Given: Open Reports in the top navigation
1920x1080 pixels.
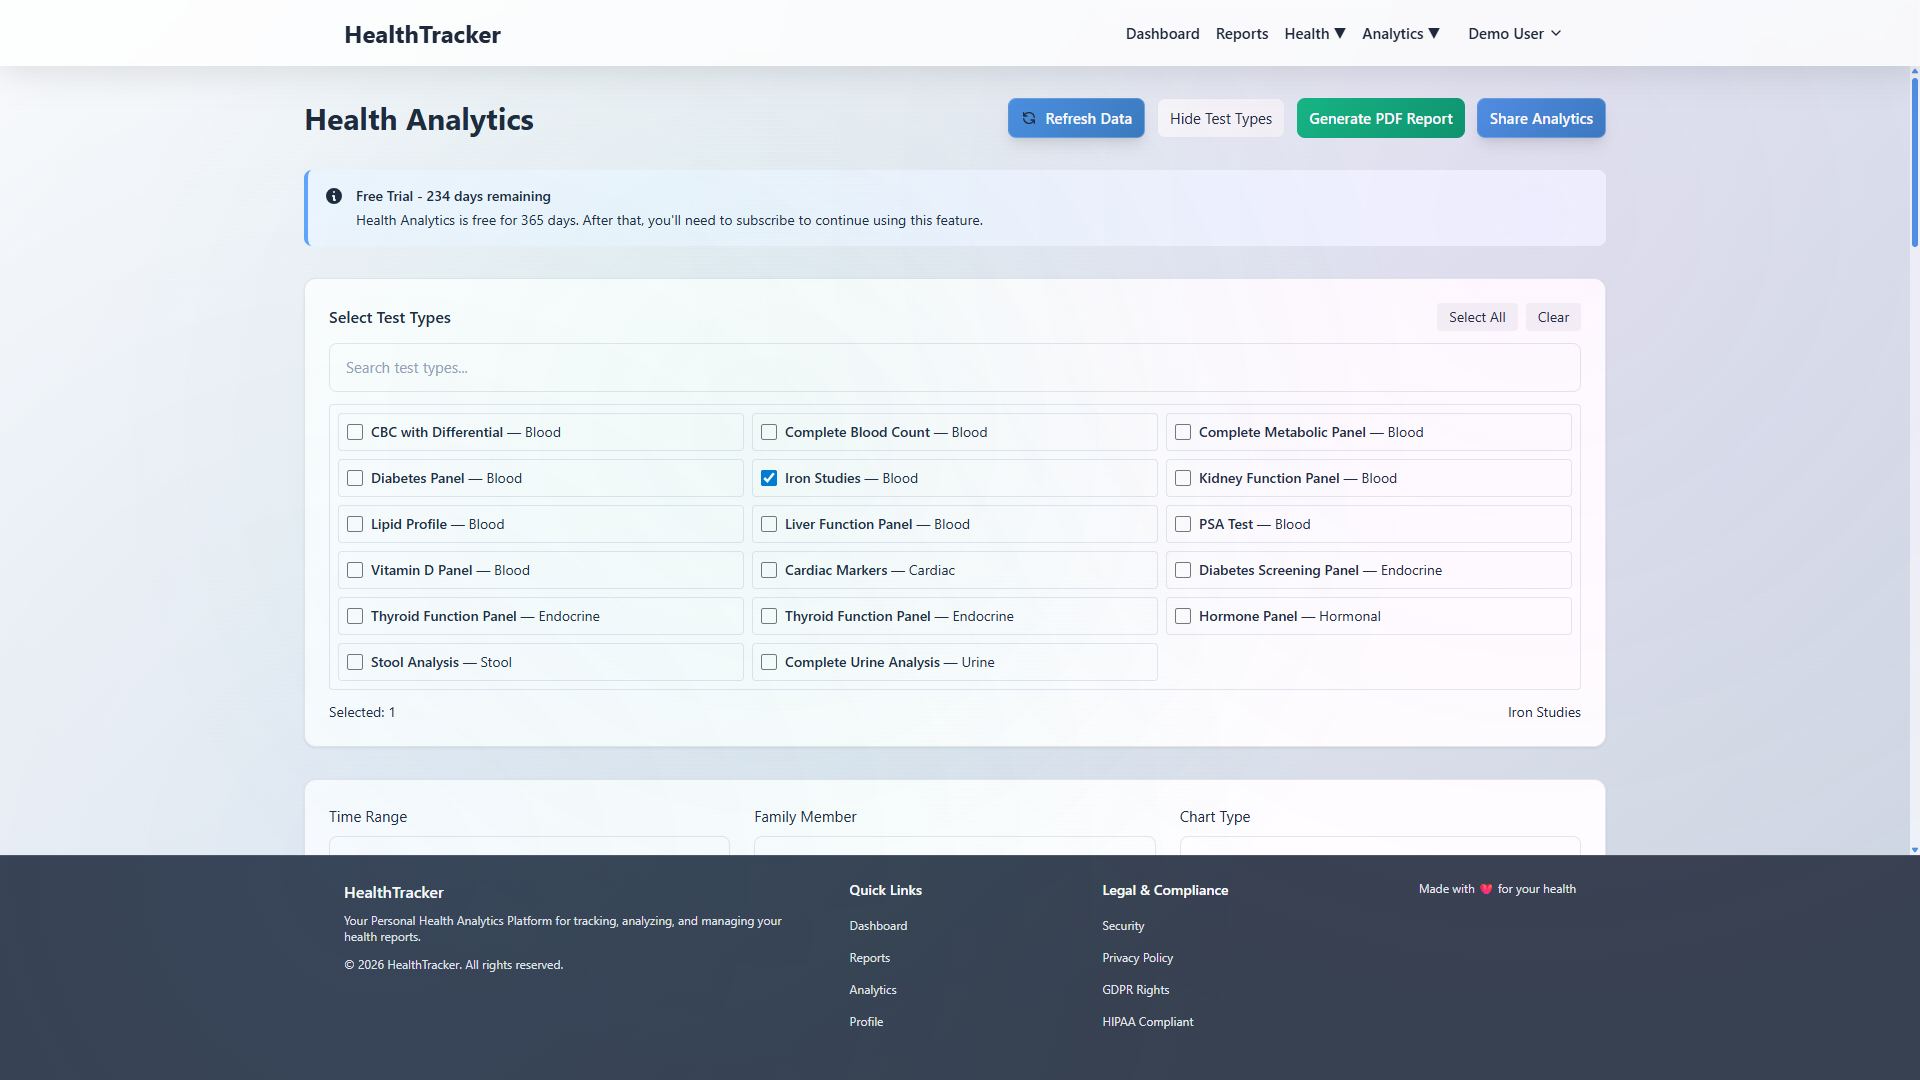Looking at the screenshot, I should (1241, 34).
